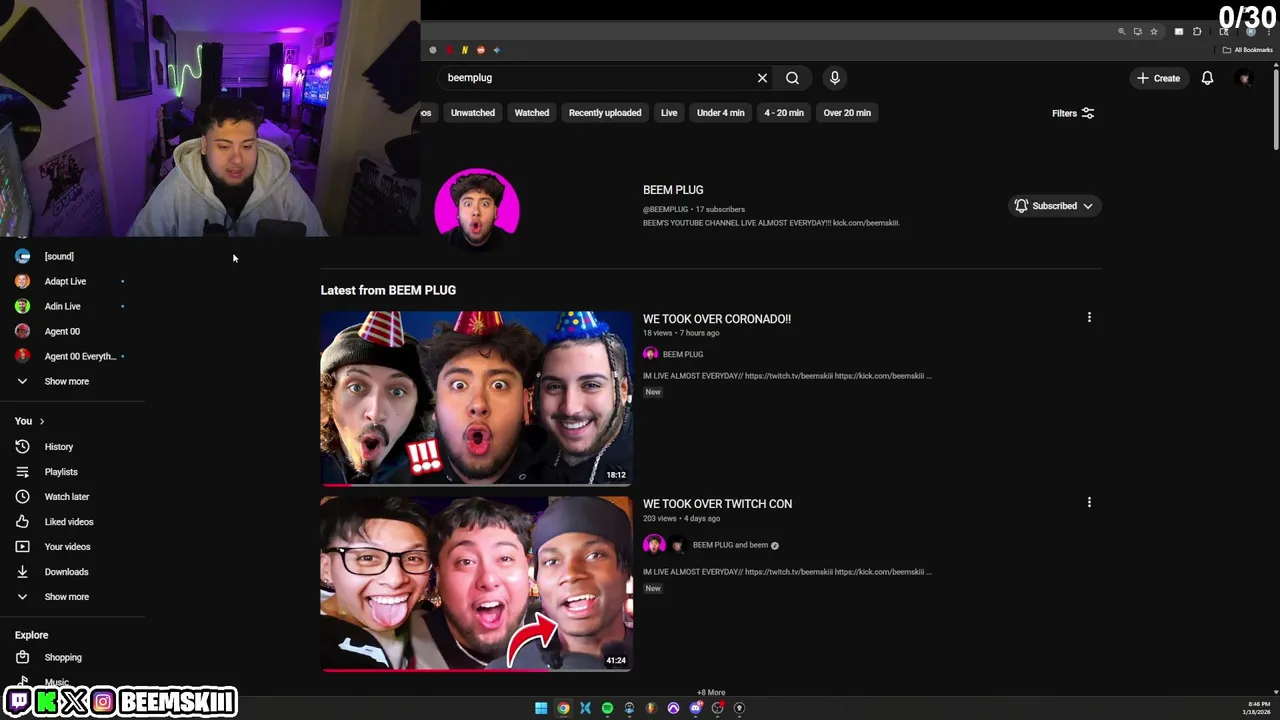
Task: Open the Chrome three-dot menu
Action: click(1269, 32)
